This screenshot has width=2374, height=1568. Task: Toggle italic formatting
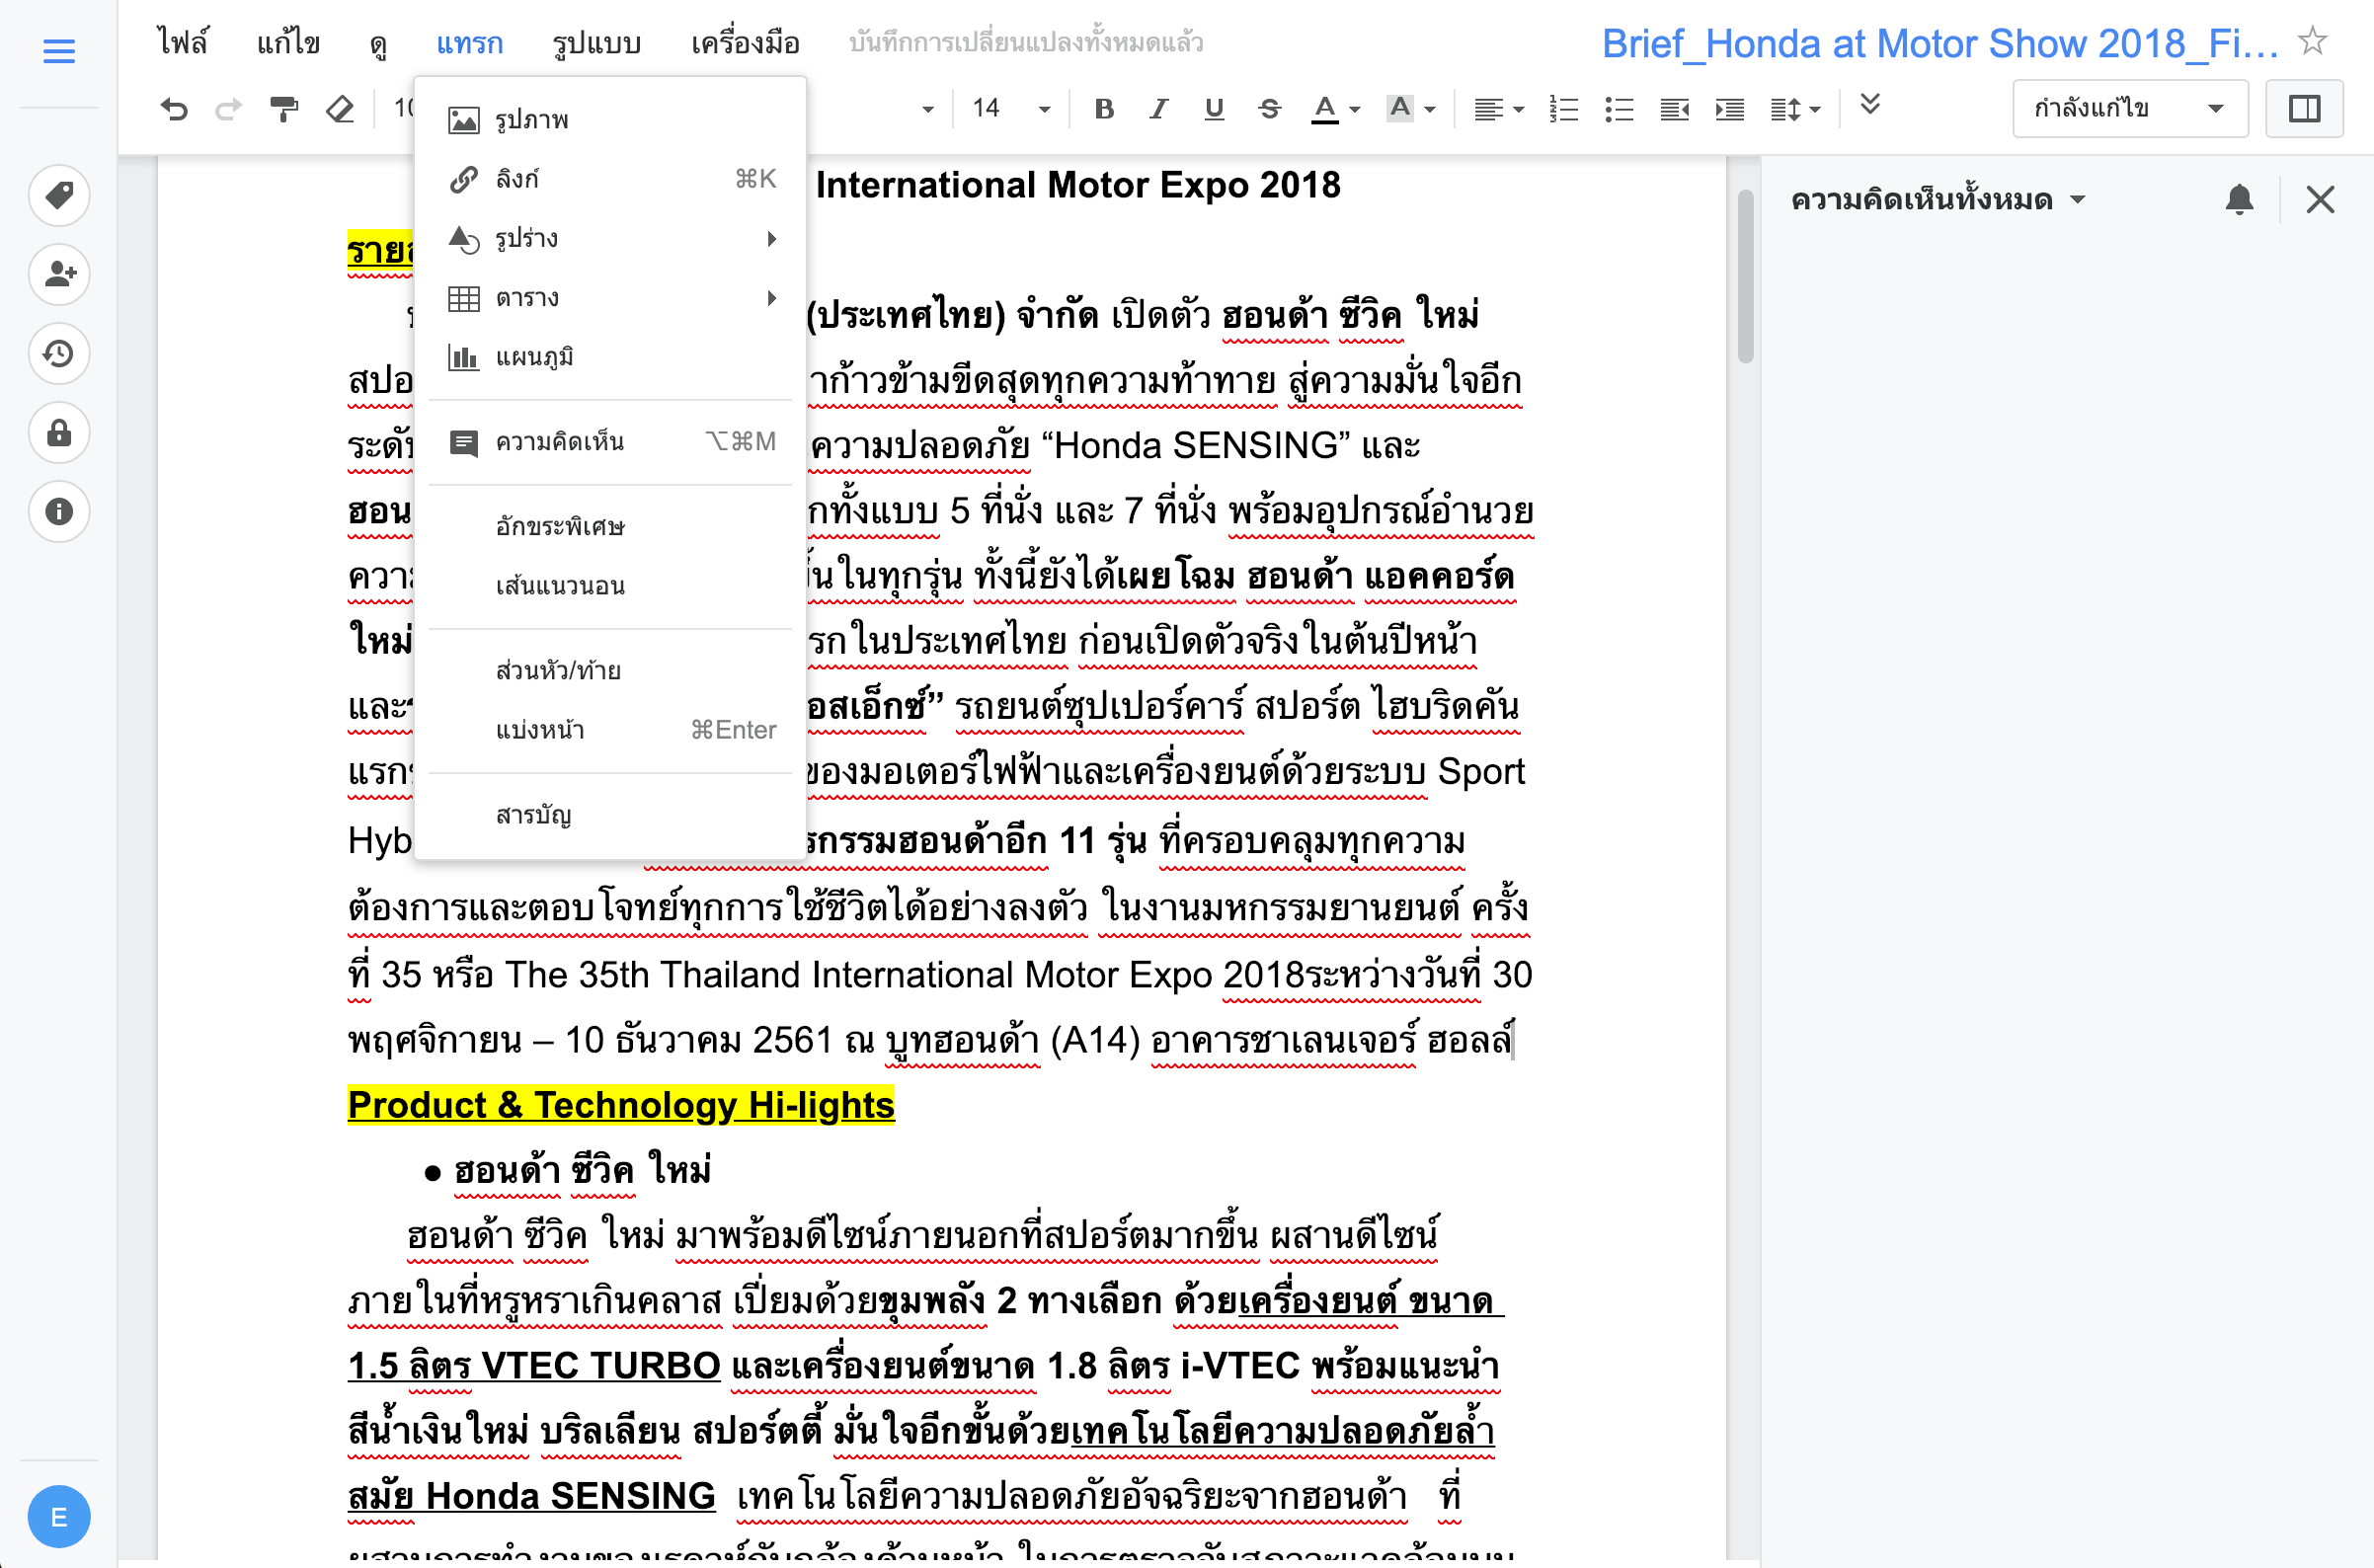1158,109
